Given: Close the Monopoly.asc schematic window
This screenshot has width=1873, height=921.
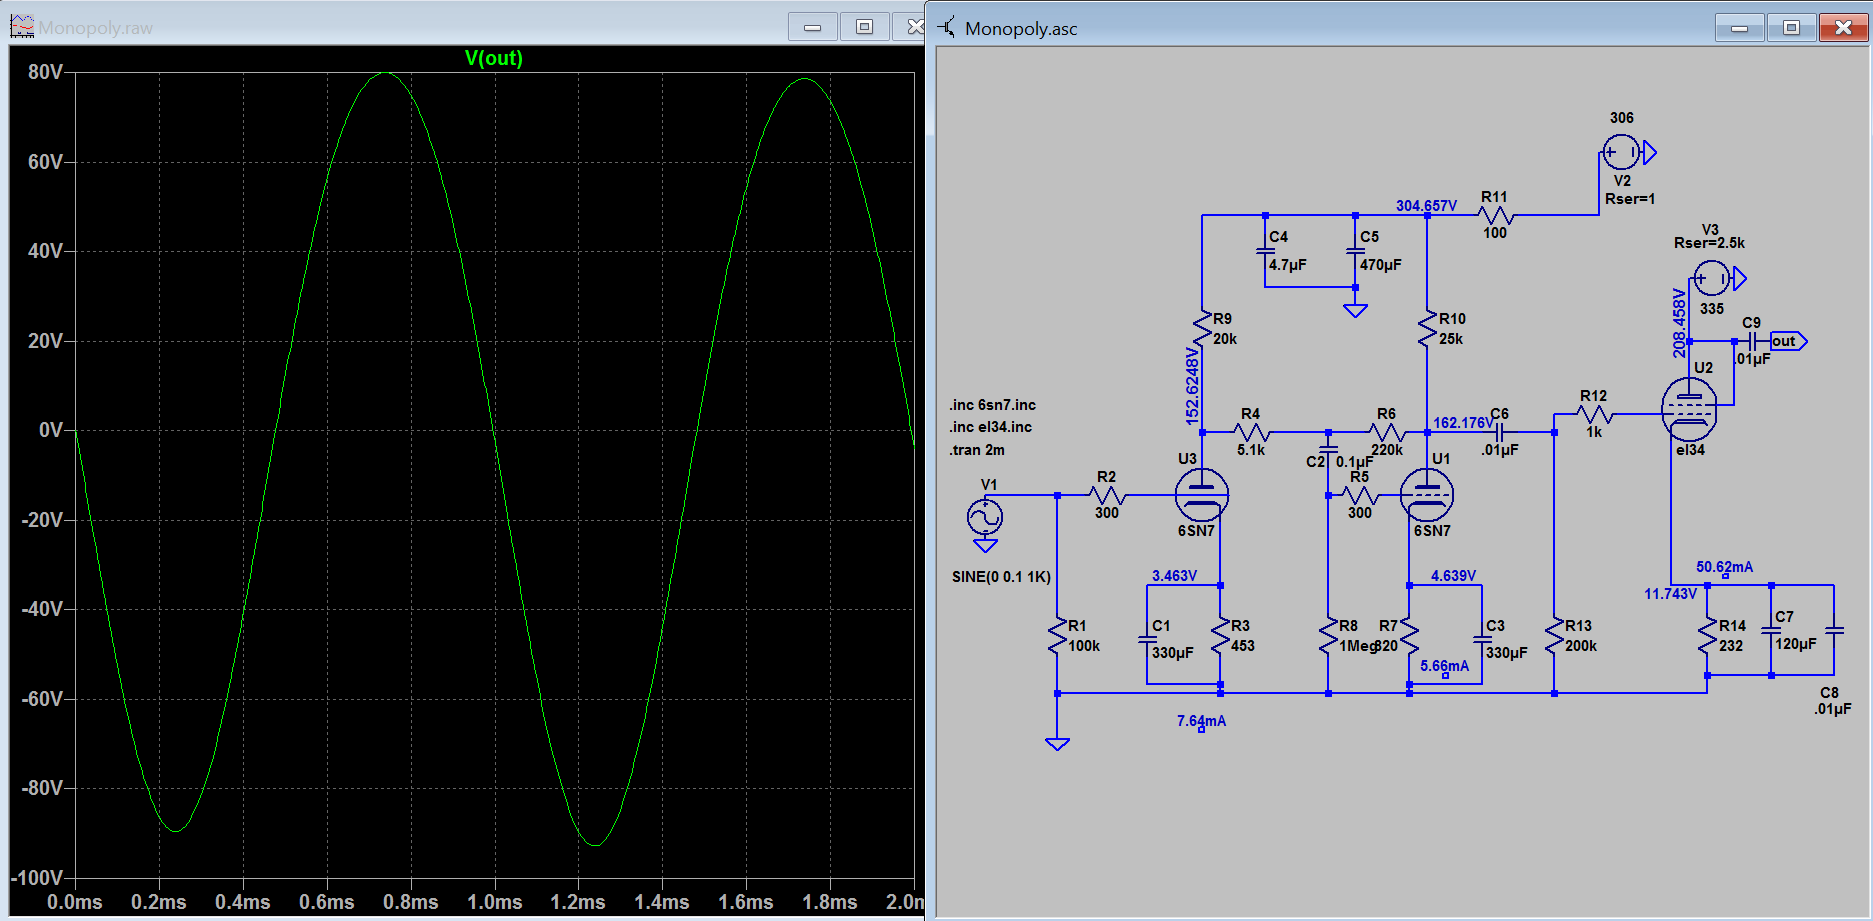Looking at the screenshot, I should point(1843,28).
